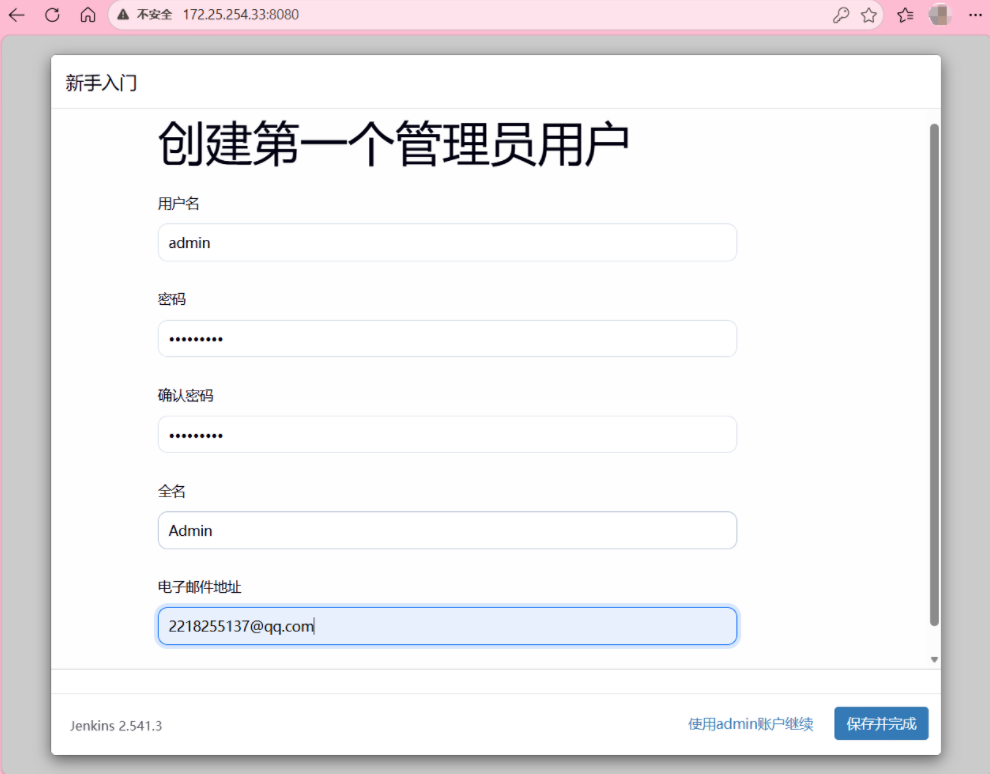This screenshot has height=774, width=990.
Task: Click the 创建第一个管理员用户 heading
Action: click(x=393, y=145)
